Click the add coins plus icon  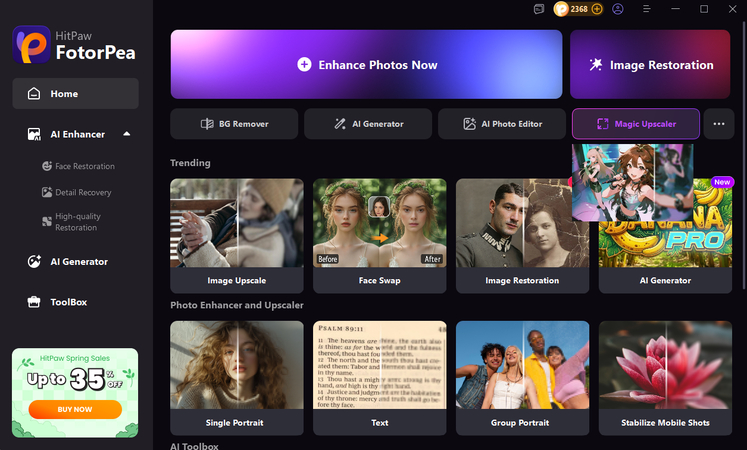[x=597, y=9]
